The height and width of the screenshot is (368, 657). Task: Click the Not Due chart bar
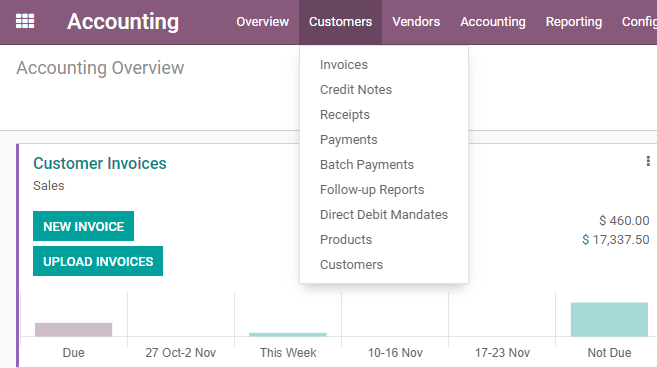coord(609,319)
